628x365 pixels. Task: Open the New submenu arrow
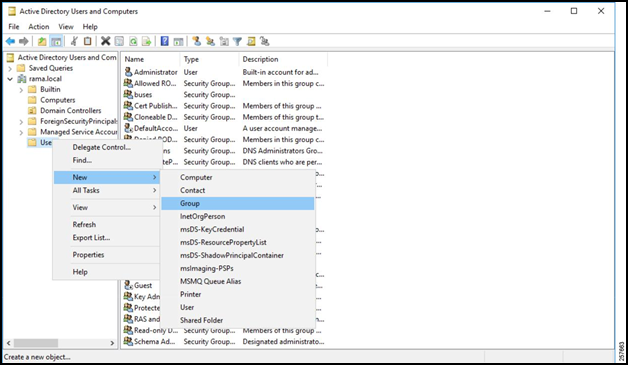point(155,177)
